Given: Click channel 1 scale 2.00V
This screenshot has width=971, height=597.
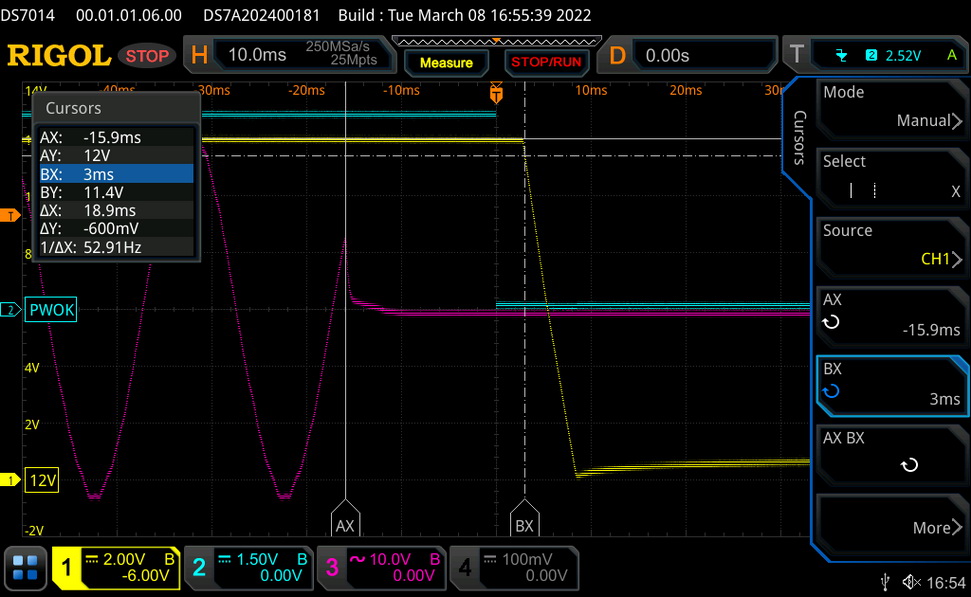Looking at the screenshot, I should pos(124,559).
